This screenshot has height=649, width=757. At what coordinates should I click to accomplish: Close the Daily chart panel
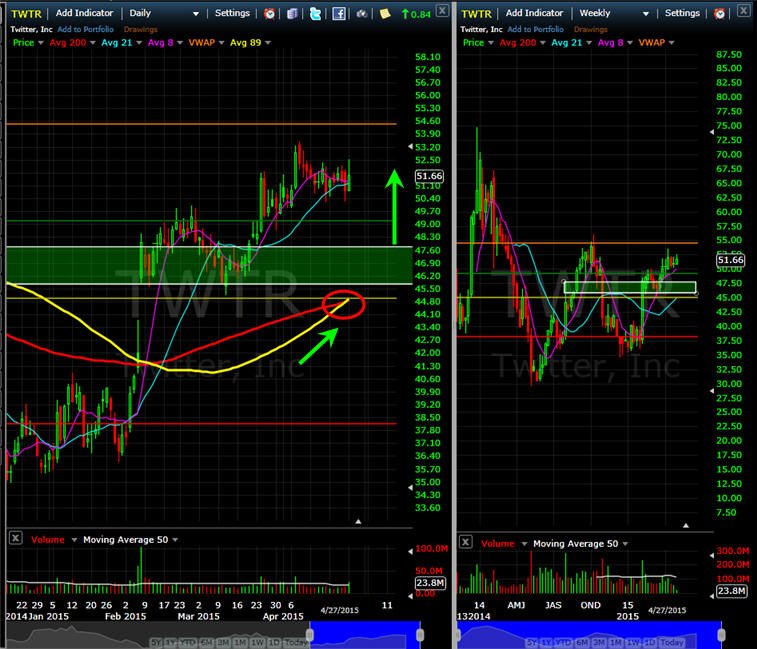click(x=442, y=10)
